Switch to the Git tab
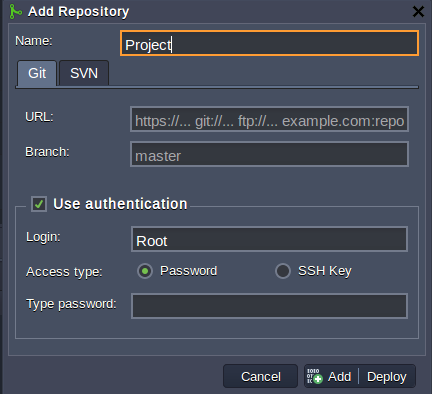The width and height of the screenshot is (432, 394). [37, 73]
